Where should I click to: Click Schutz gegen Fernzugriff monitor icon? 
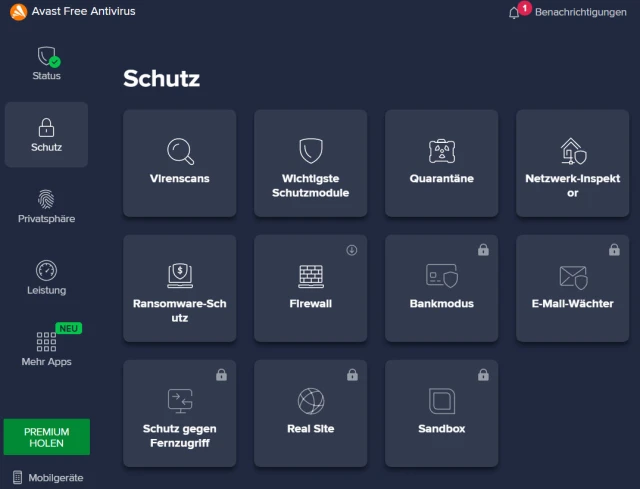point(180,401)
